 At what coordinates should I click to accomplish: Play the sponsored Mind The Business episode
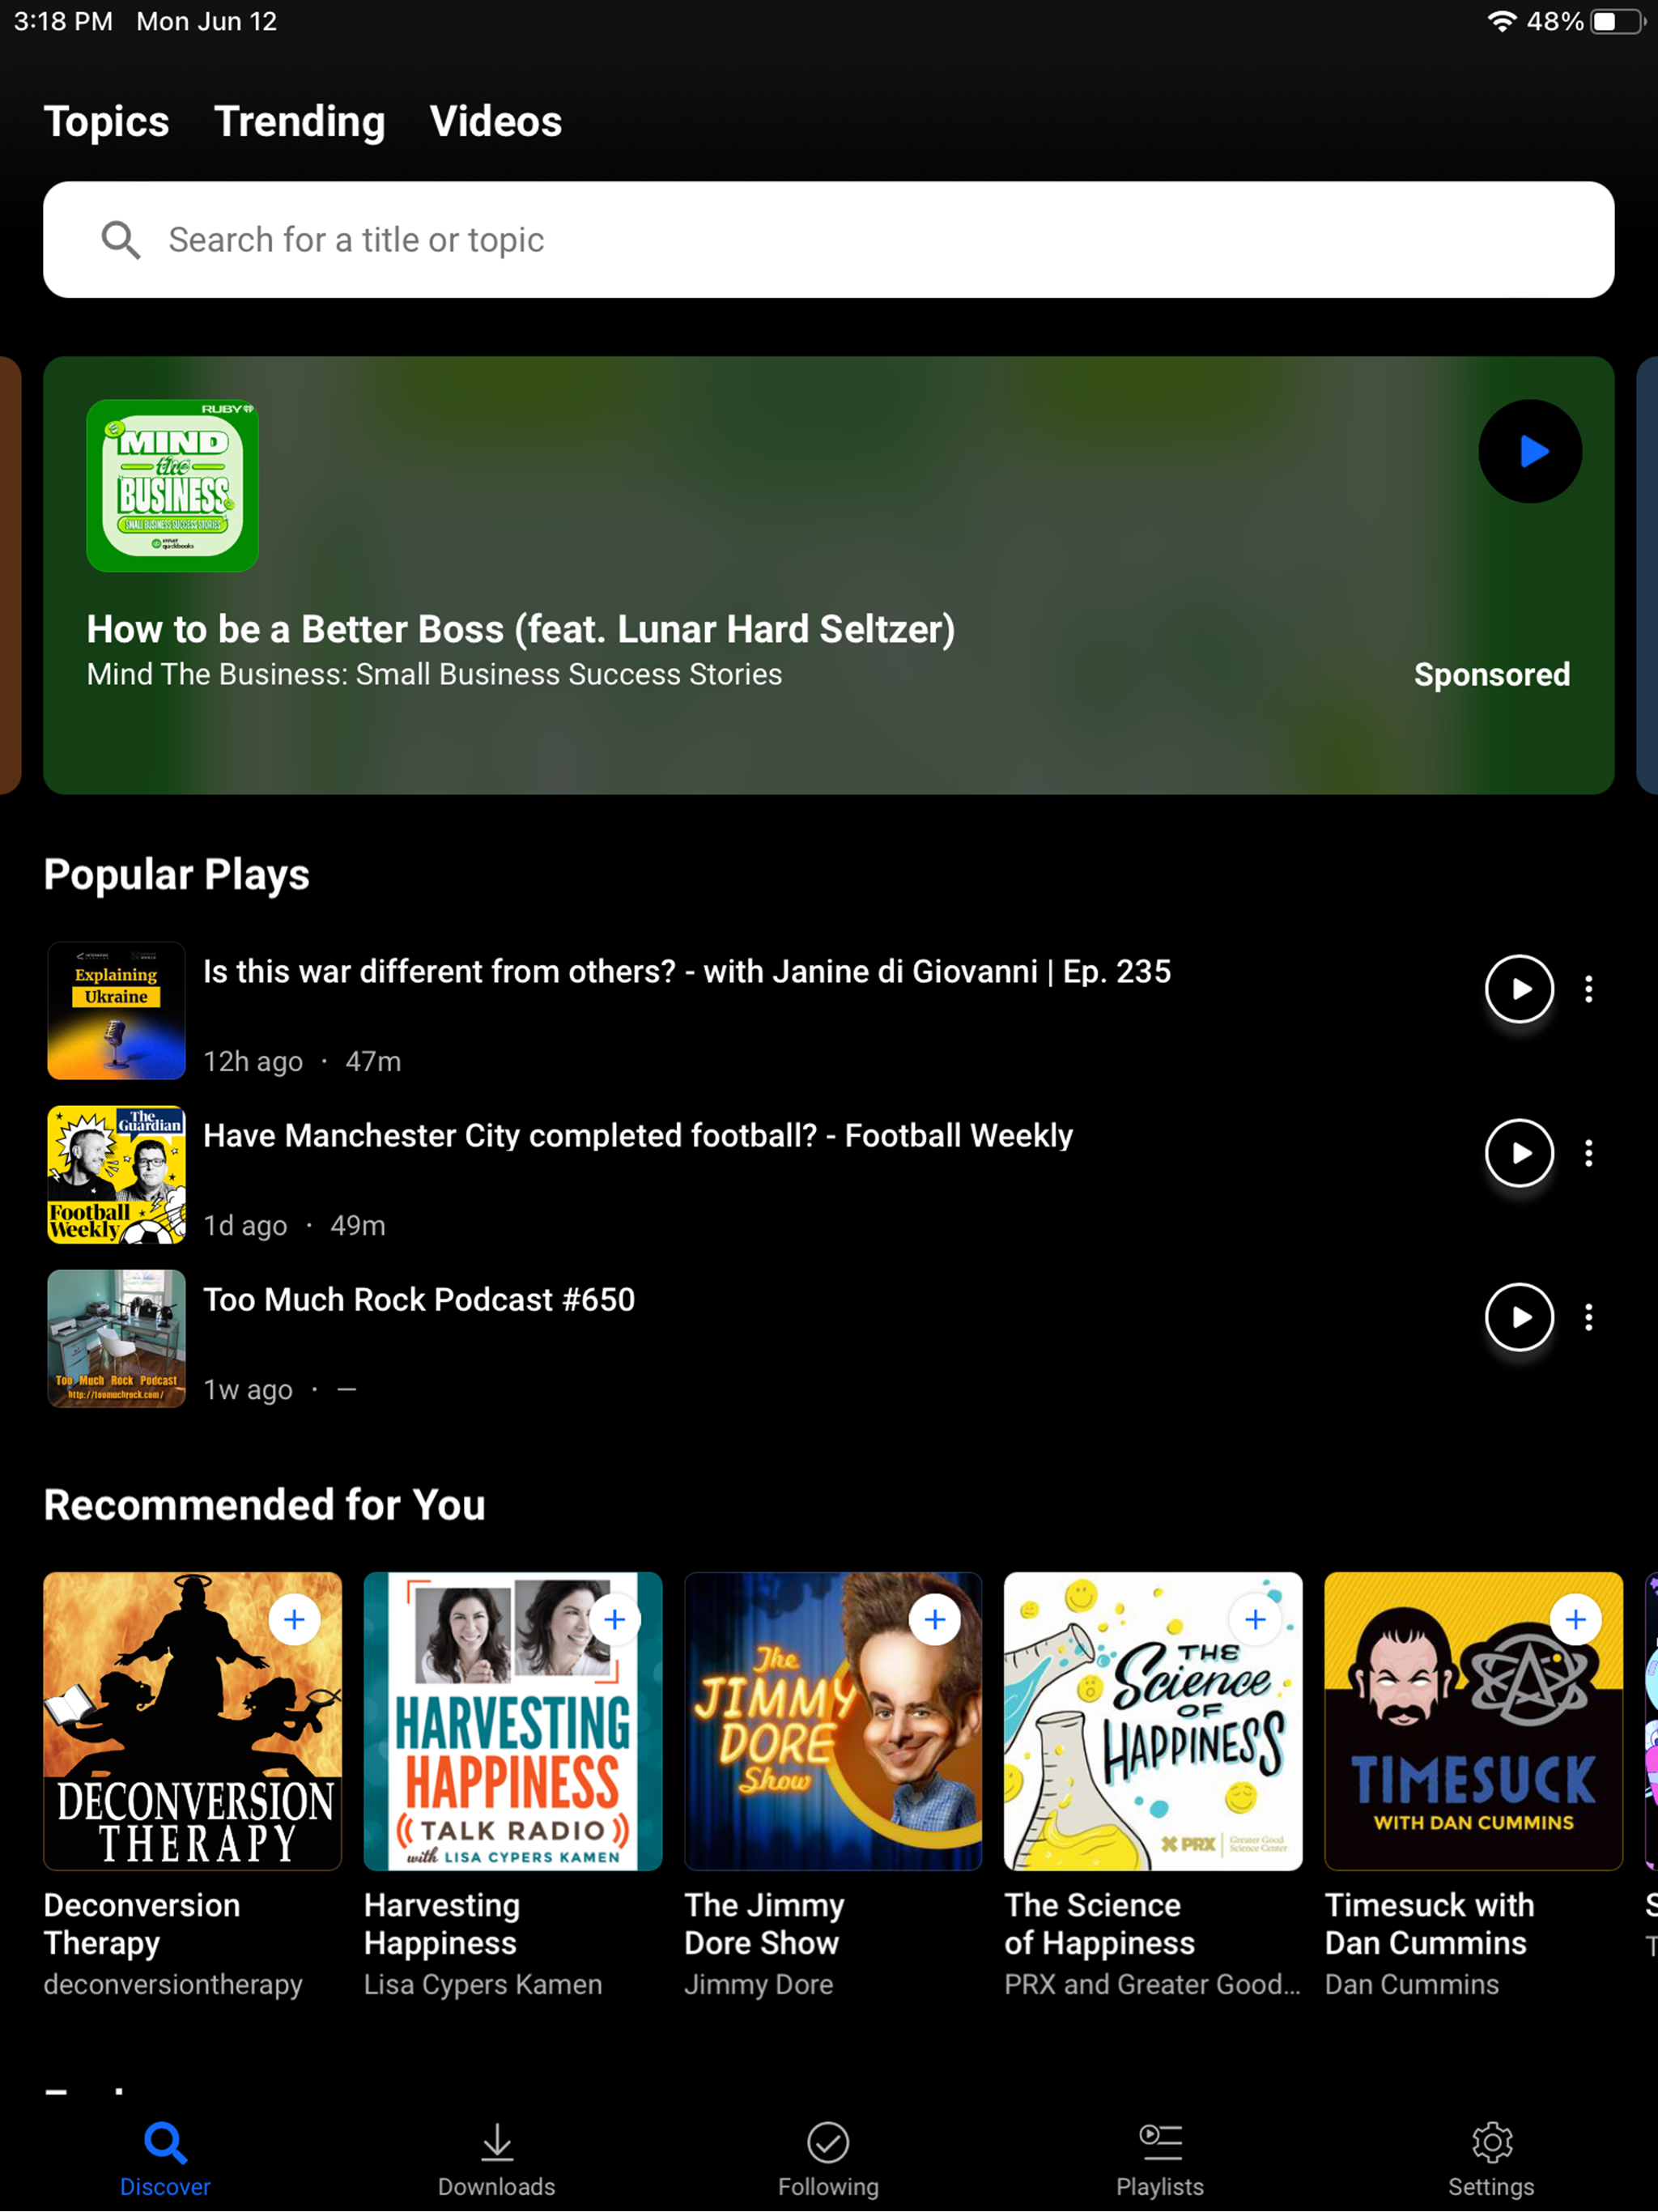pyautogui.click(x=1529, y=451)
